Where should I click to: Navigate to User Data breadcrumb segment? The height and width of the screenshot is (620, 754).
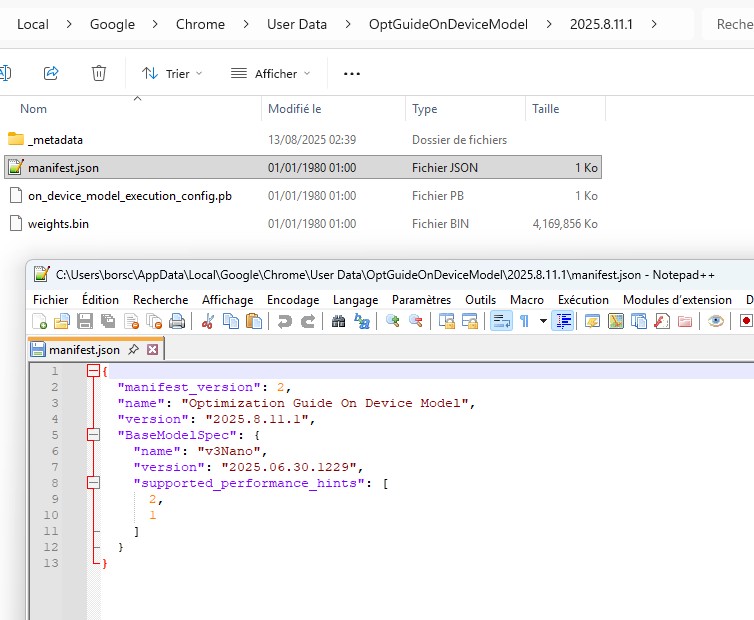(297, 24)
